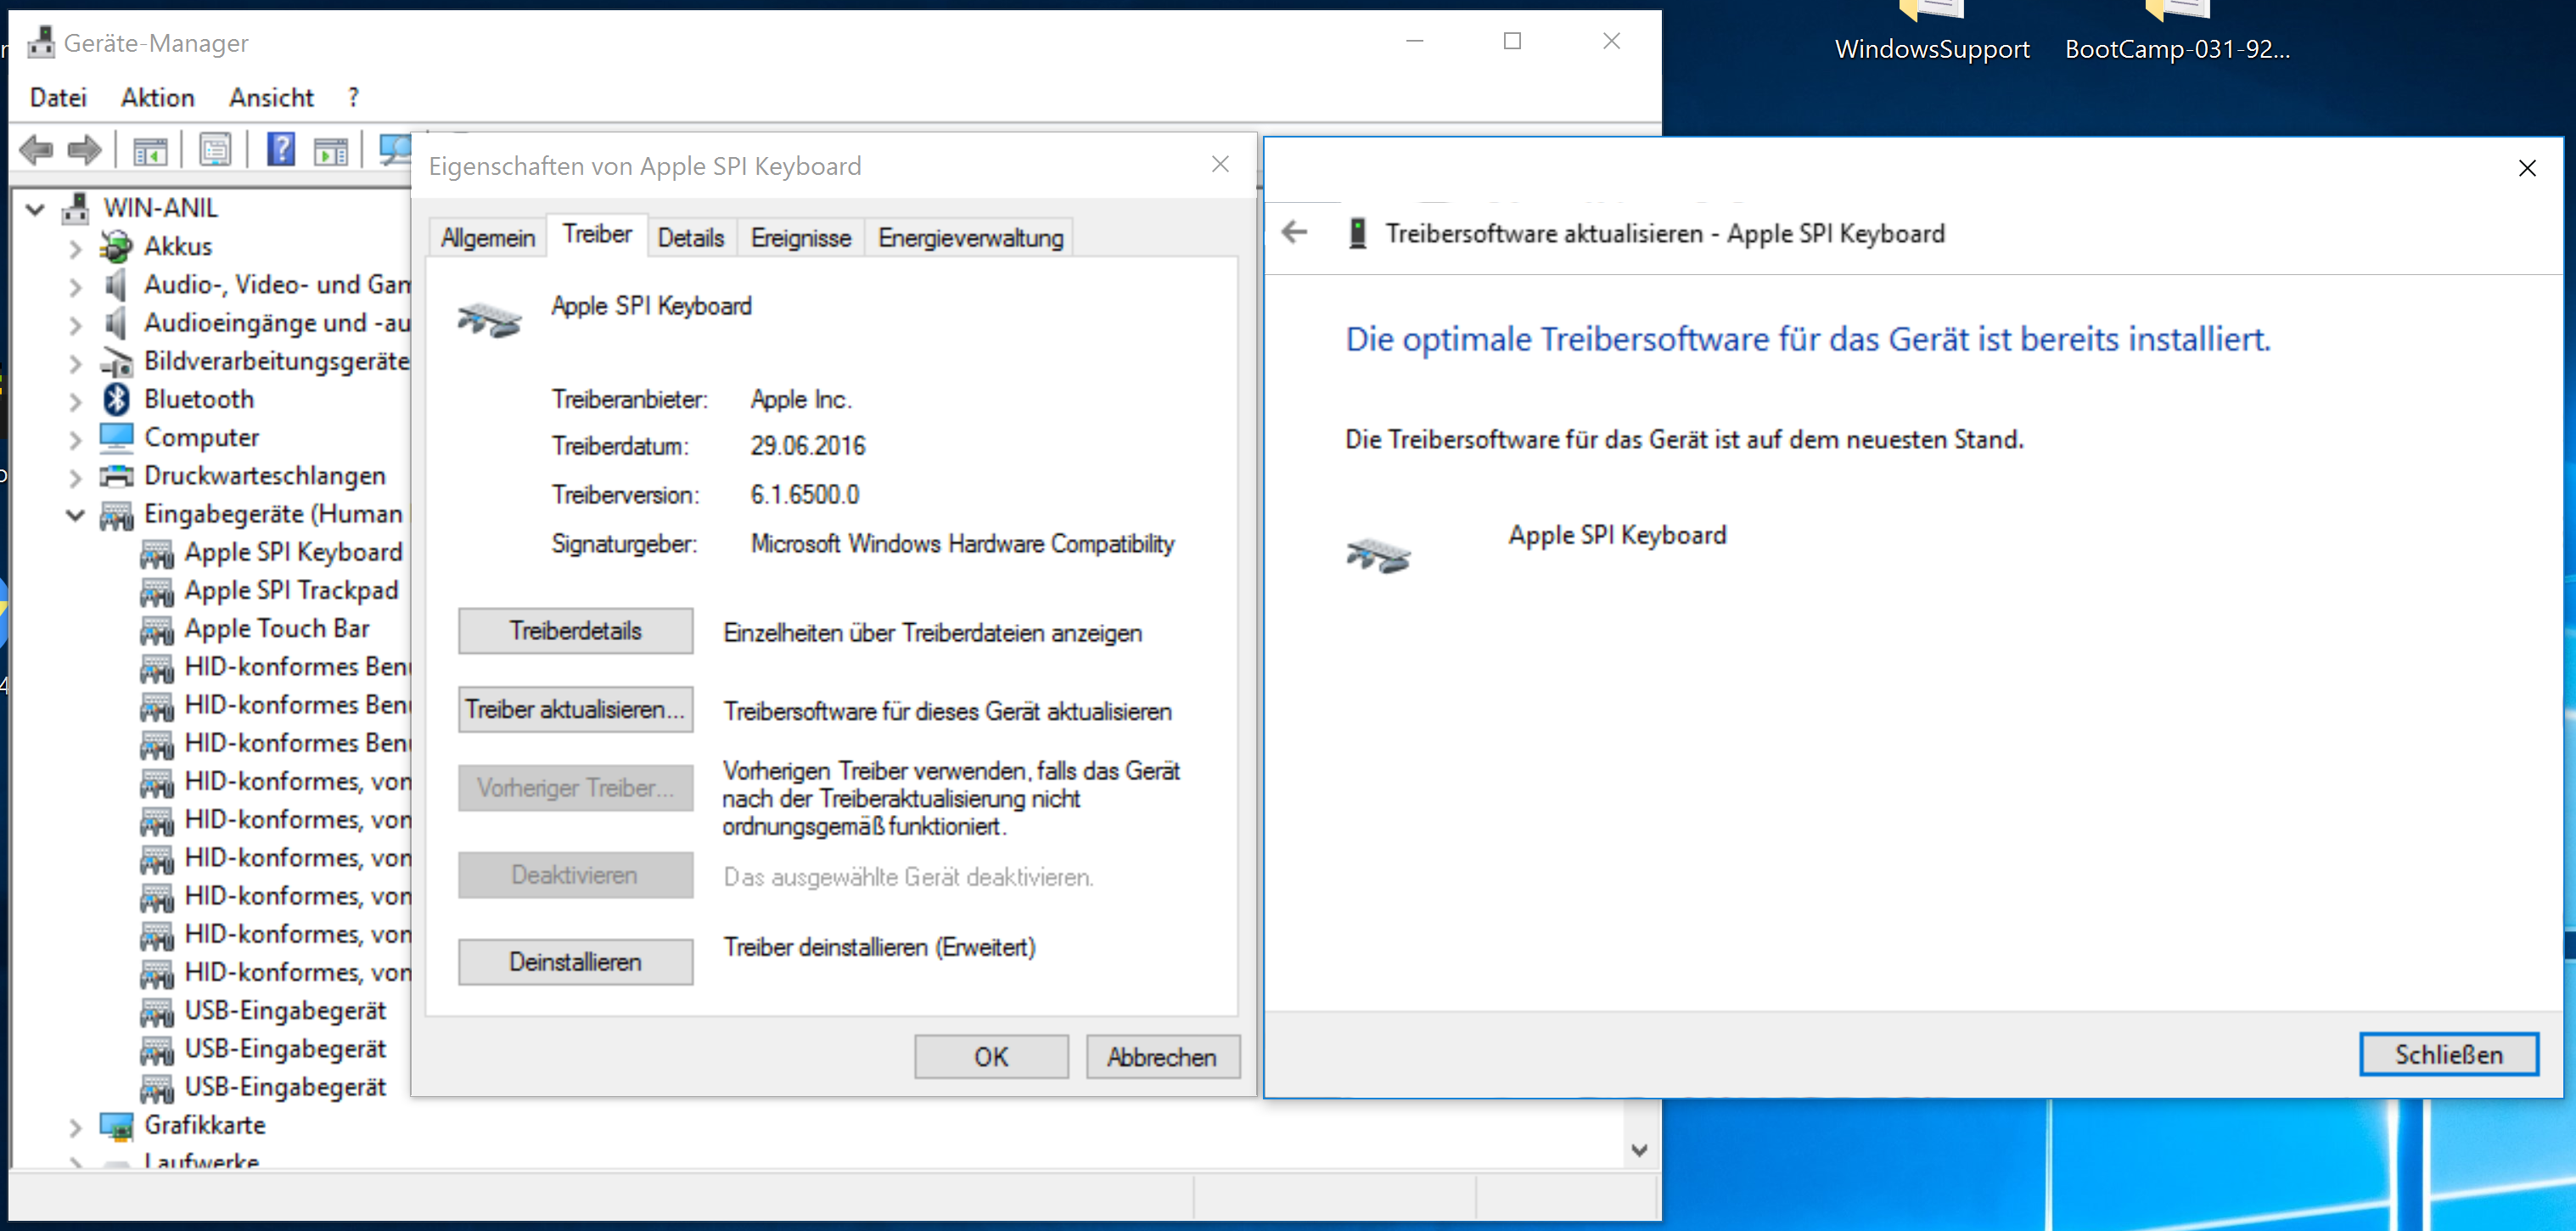Image resolution: width=2576 pixels, height=1231 pixels.
Task: Switch to the Details tab
Action: click(x=690, y=238)
